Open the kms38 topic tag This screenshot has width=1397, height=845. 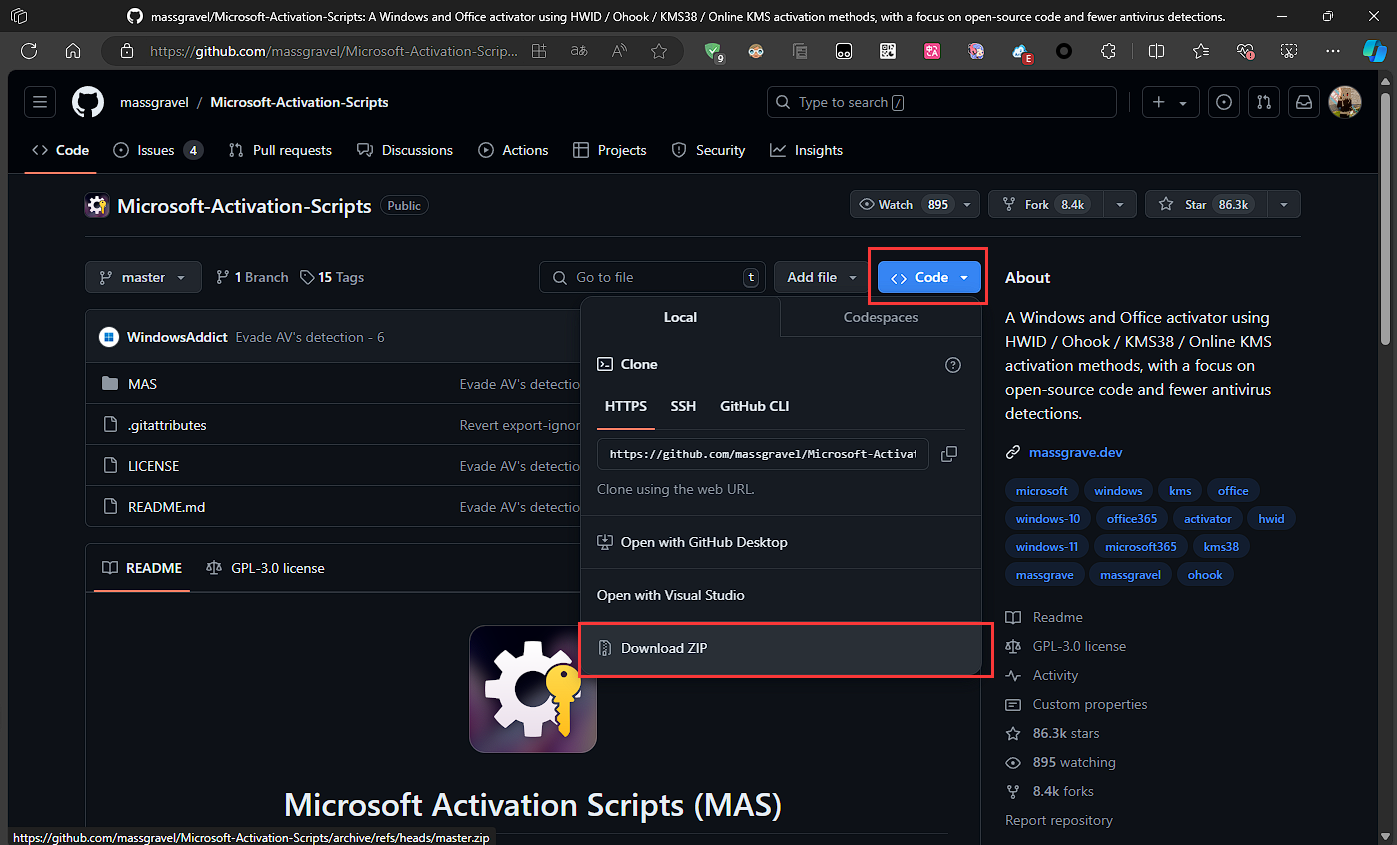click(x=1221, y=547)
